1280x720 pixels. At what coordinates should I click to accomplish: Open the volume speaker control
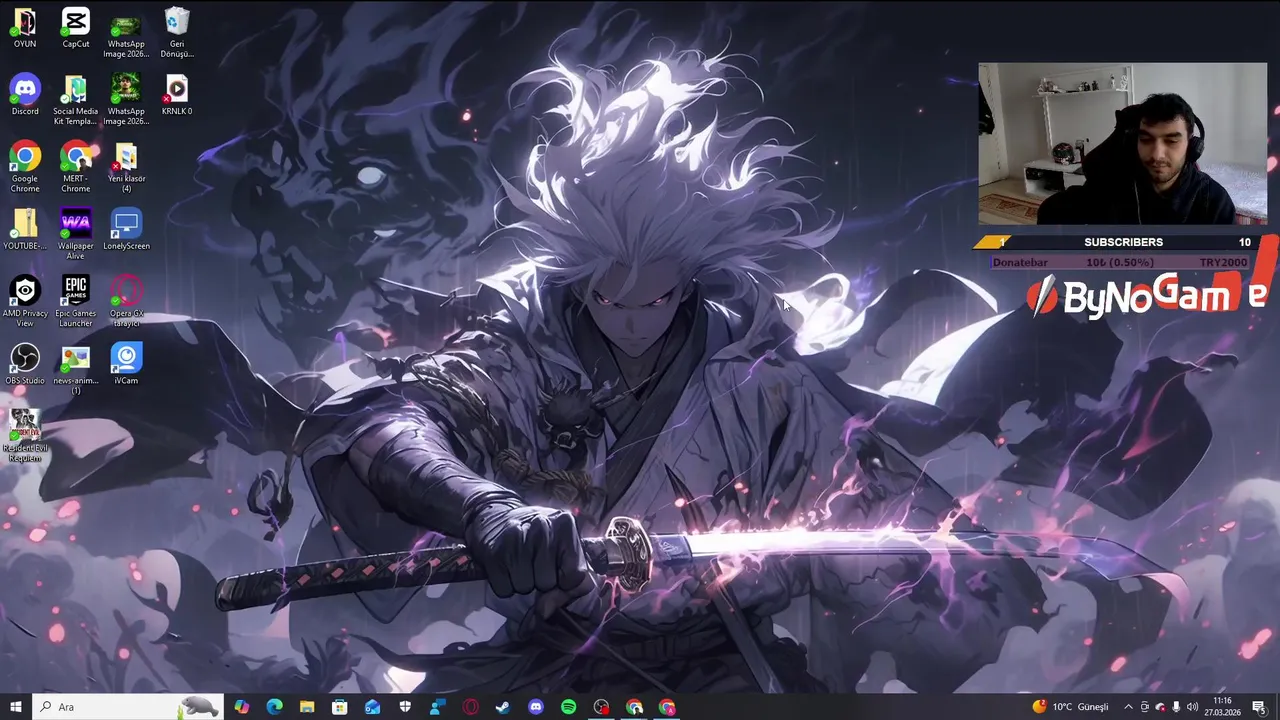coord(1192,707)
